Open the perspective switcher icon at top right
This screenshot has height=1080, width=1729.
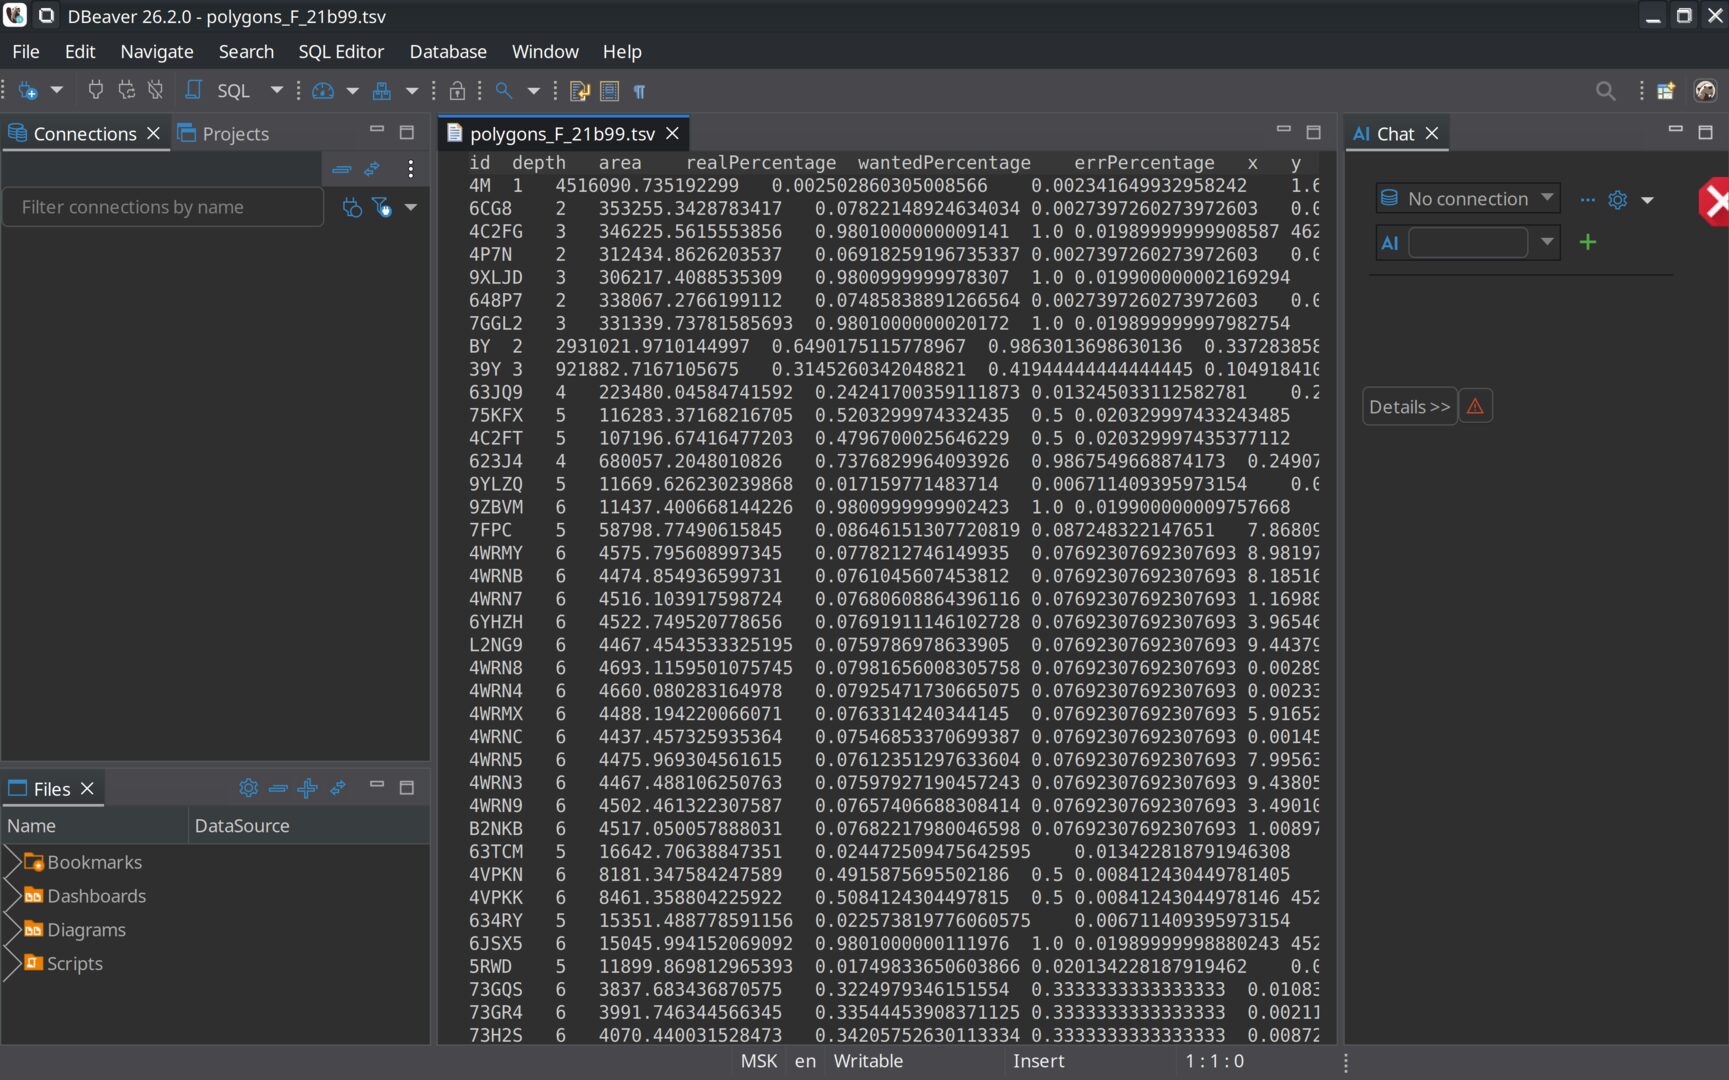pos(1665,91)
